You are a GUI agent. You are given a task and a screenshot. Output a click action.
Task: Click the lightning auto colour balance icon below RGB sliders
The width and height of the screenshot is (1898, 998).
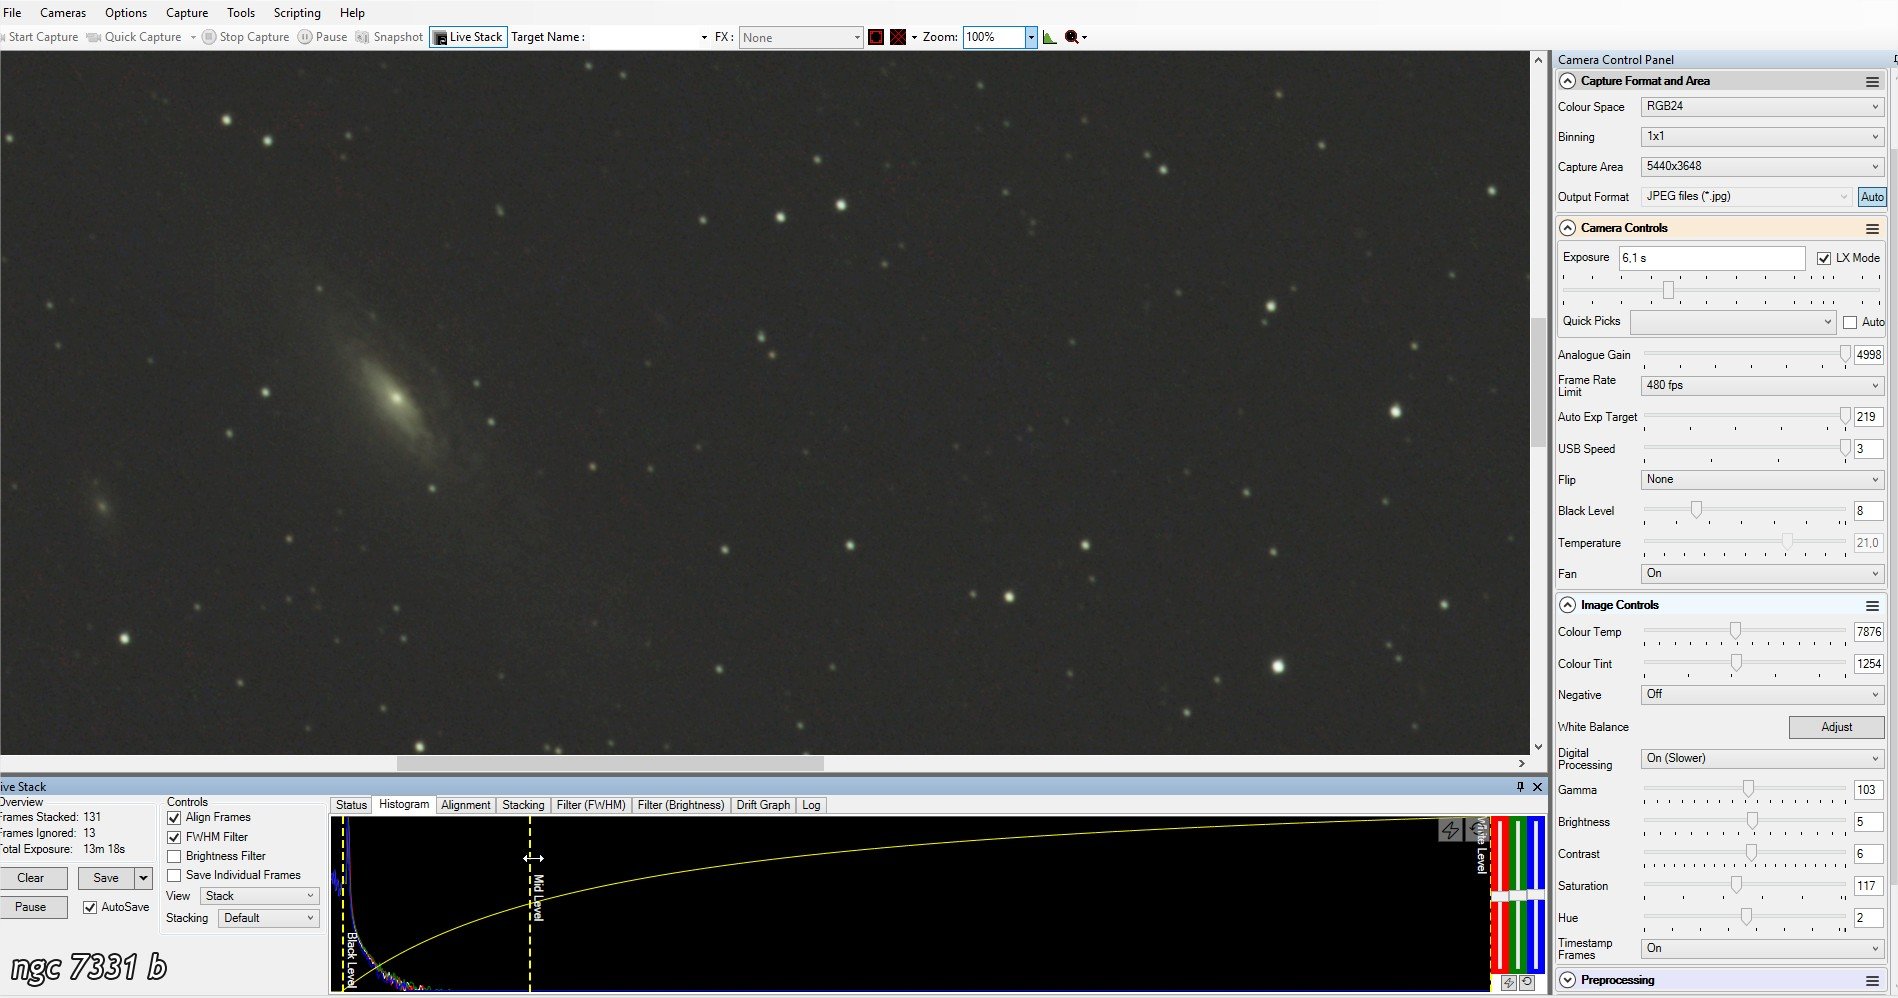point(1509,982)
